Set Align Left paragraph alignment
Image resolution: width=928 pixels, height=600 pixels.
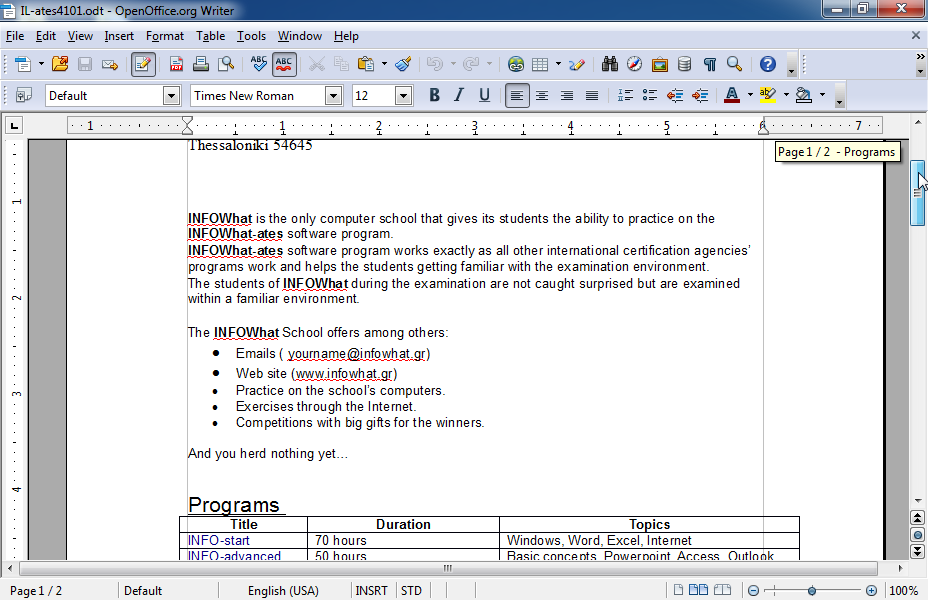[517, 95]
